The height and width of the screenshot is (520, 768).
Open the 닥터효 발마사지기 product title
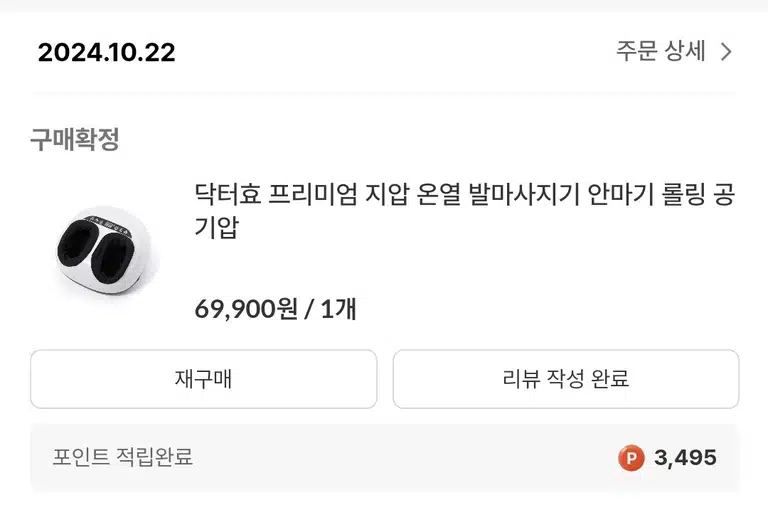click(464, 211)
